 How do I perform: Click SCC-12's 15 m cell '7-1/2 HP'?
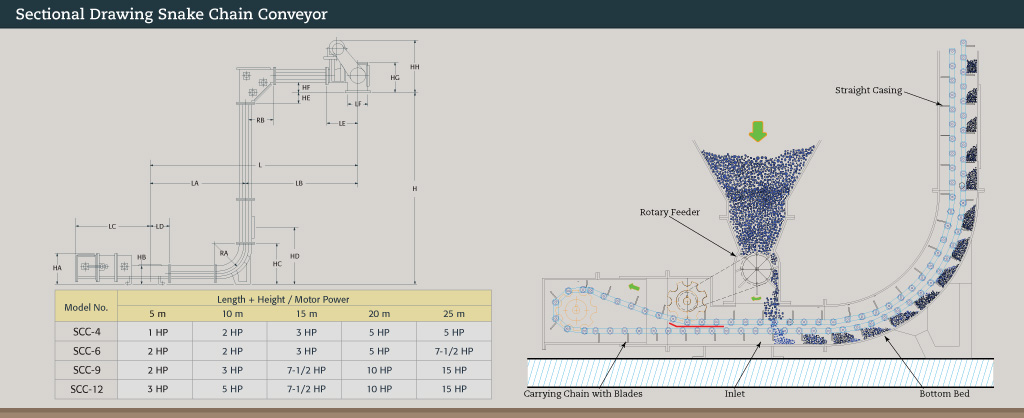304,389
